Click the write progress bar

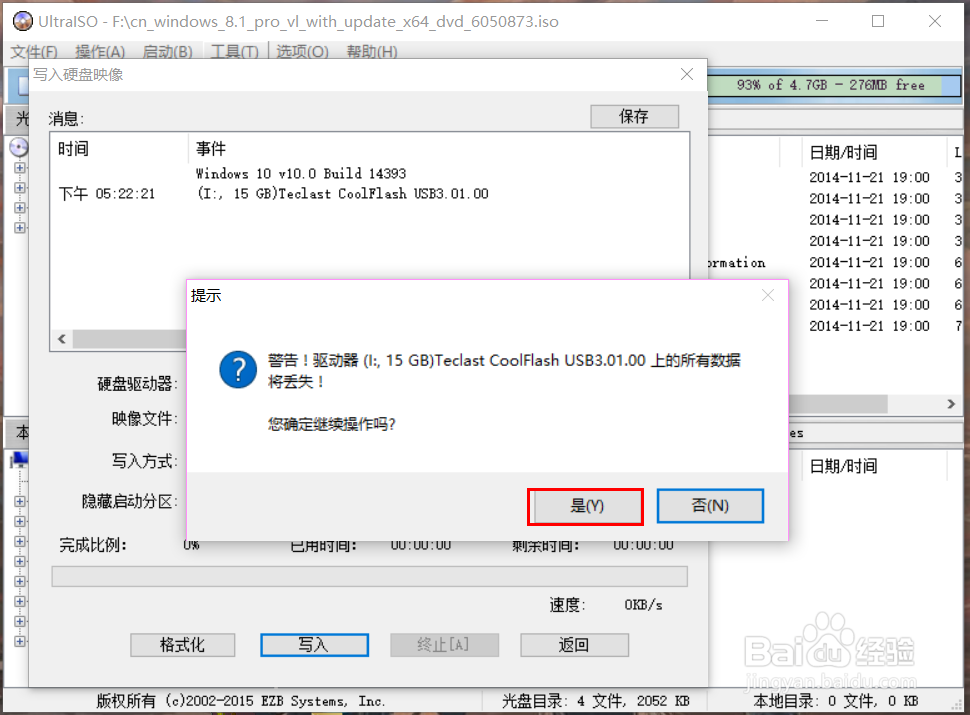click(369, 576)
